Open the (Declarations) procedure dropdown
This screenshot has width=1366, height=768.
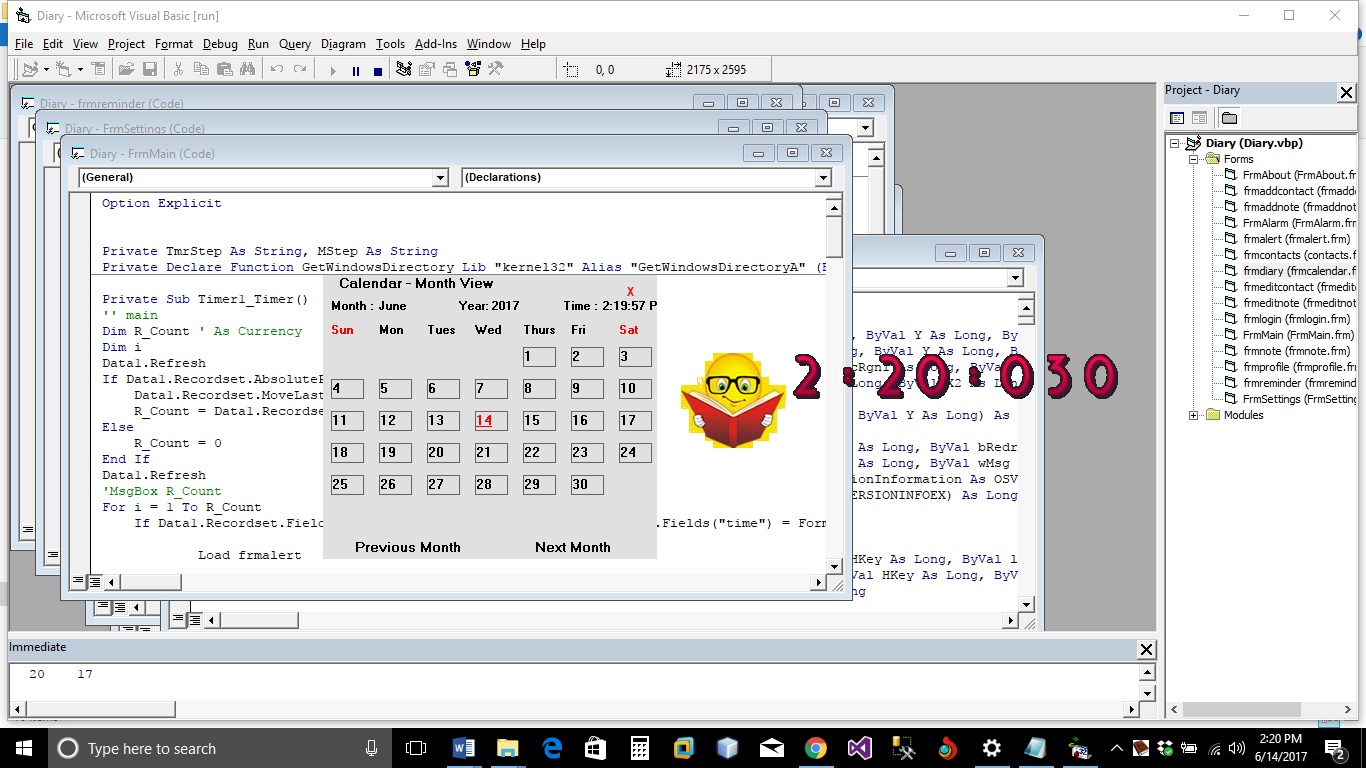(x=823, y=178)
